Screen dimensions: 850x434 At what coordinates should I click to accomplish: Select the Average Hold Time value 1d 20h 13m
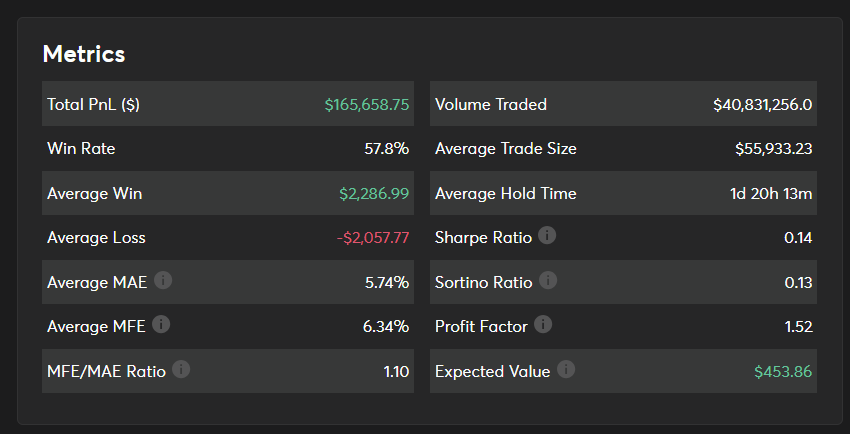click(x=771, y=193)
